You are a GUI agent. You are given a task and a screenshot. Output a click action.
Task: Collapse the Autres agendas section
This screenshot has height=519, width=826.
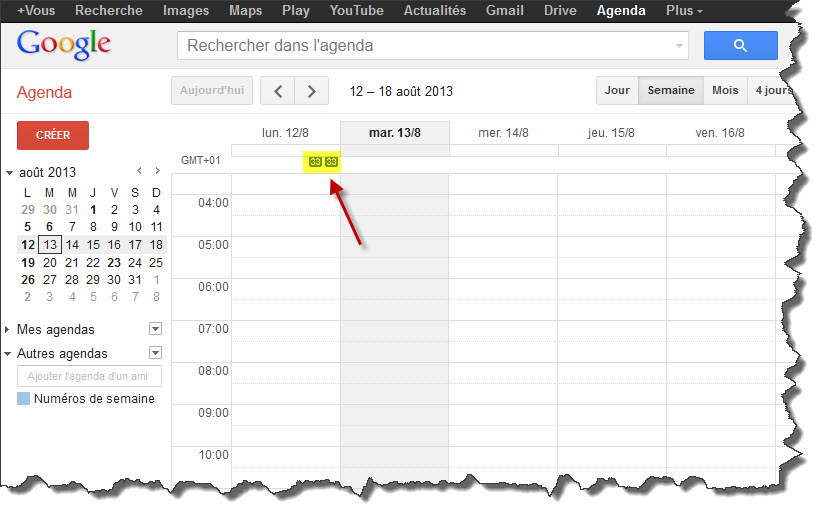pyautogui.click(x=7, y=354)
